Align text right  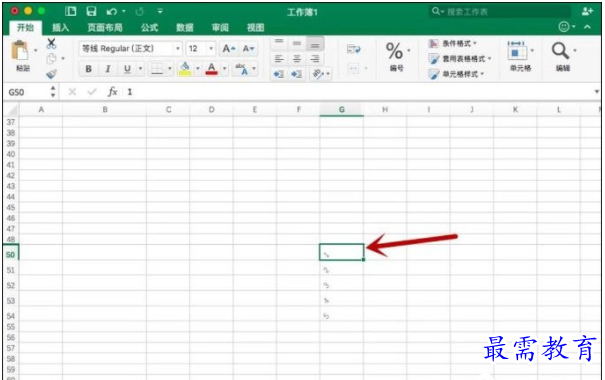click(x=315, y=59)
